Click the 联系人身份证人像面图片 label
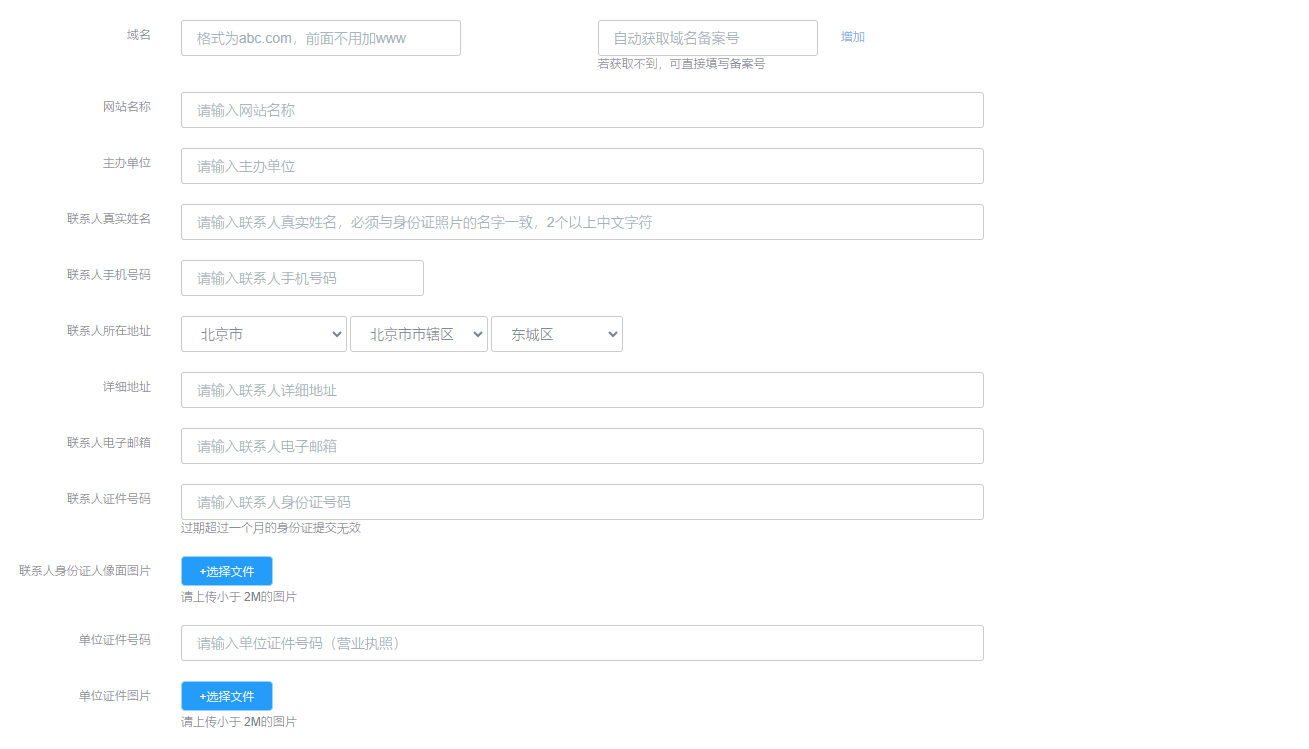The image size is (1309, 749). tap(85, 571)
